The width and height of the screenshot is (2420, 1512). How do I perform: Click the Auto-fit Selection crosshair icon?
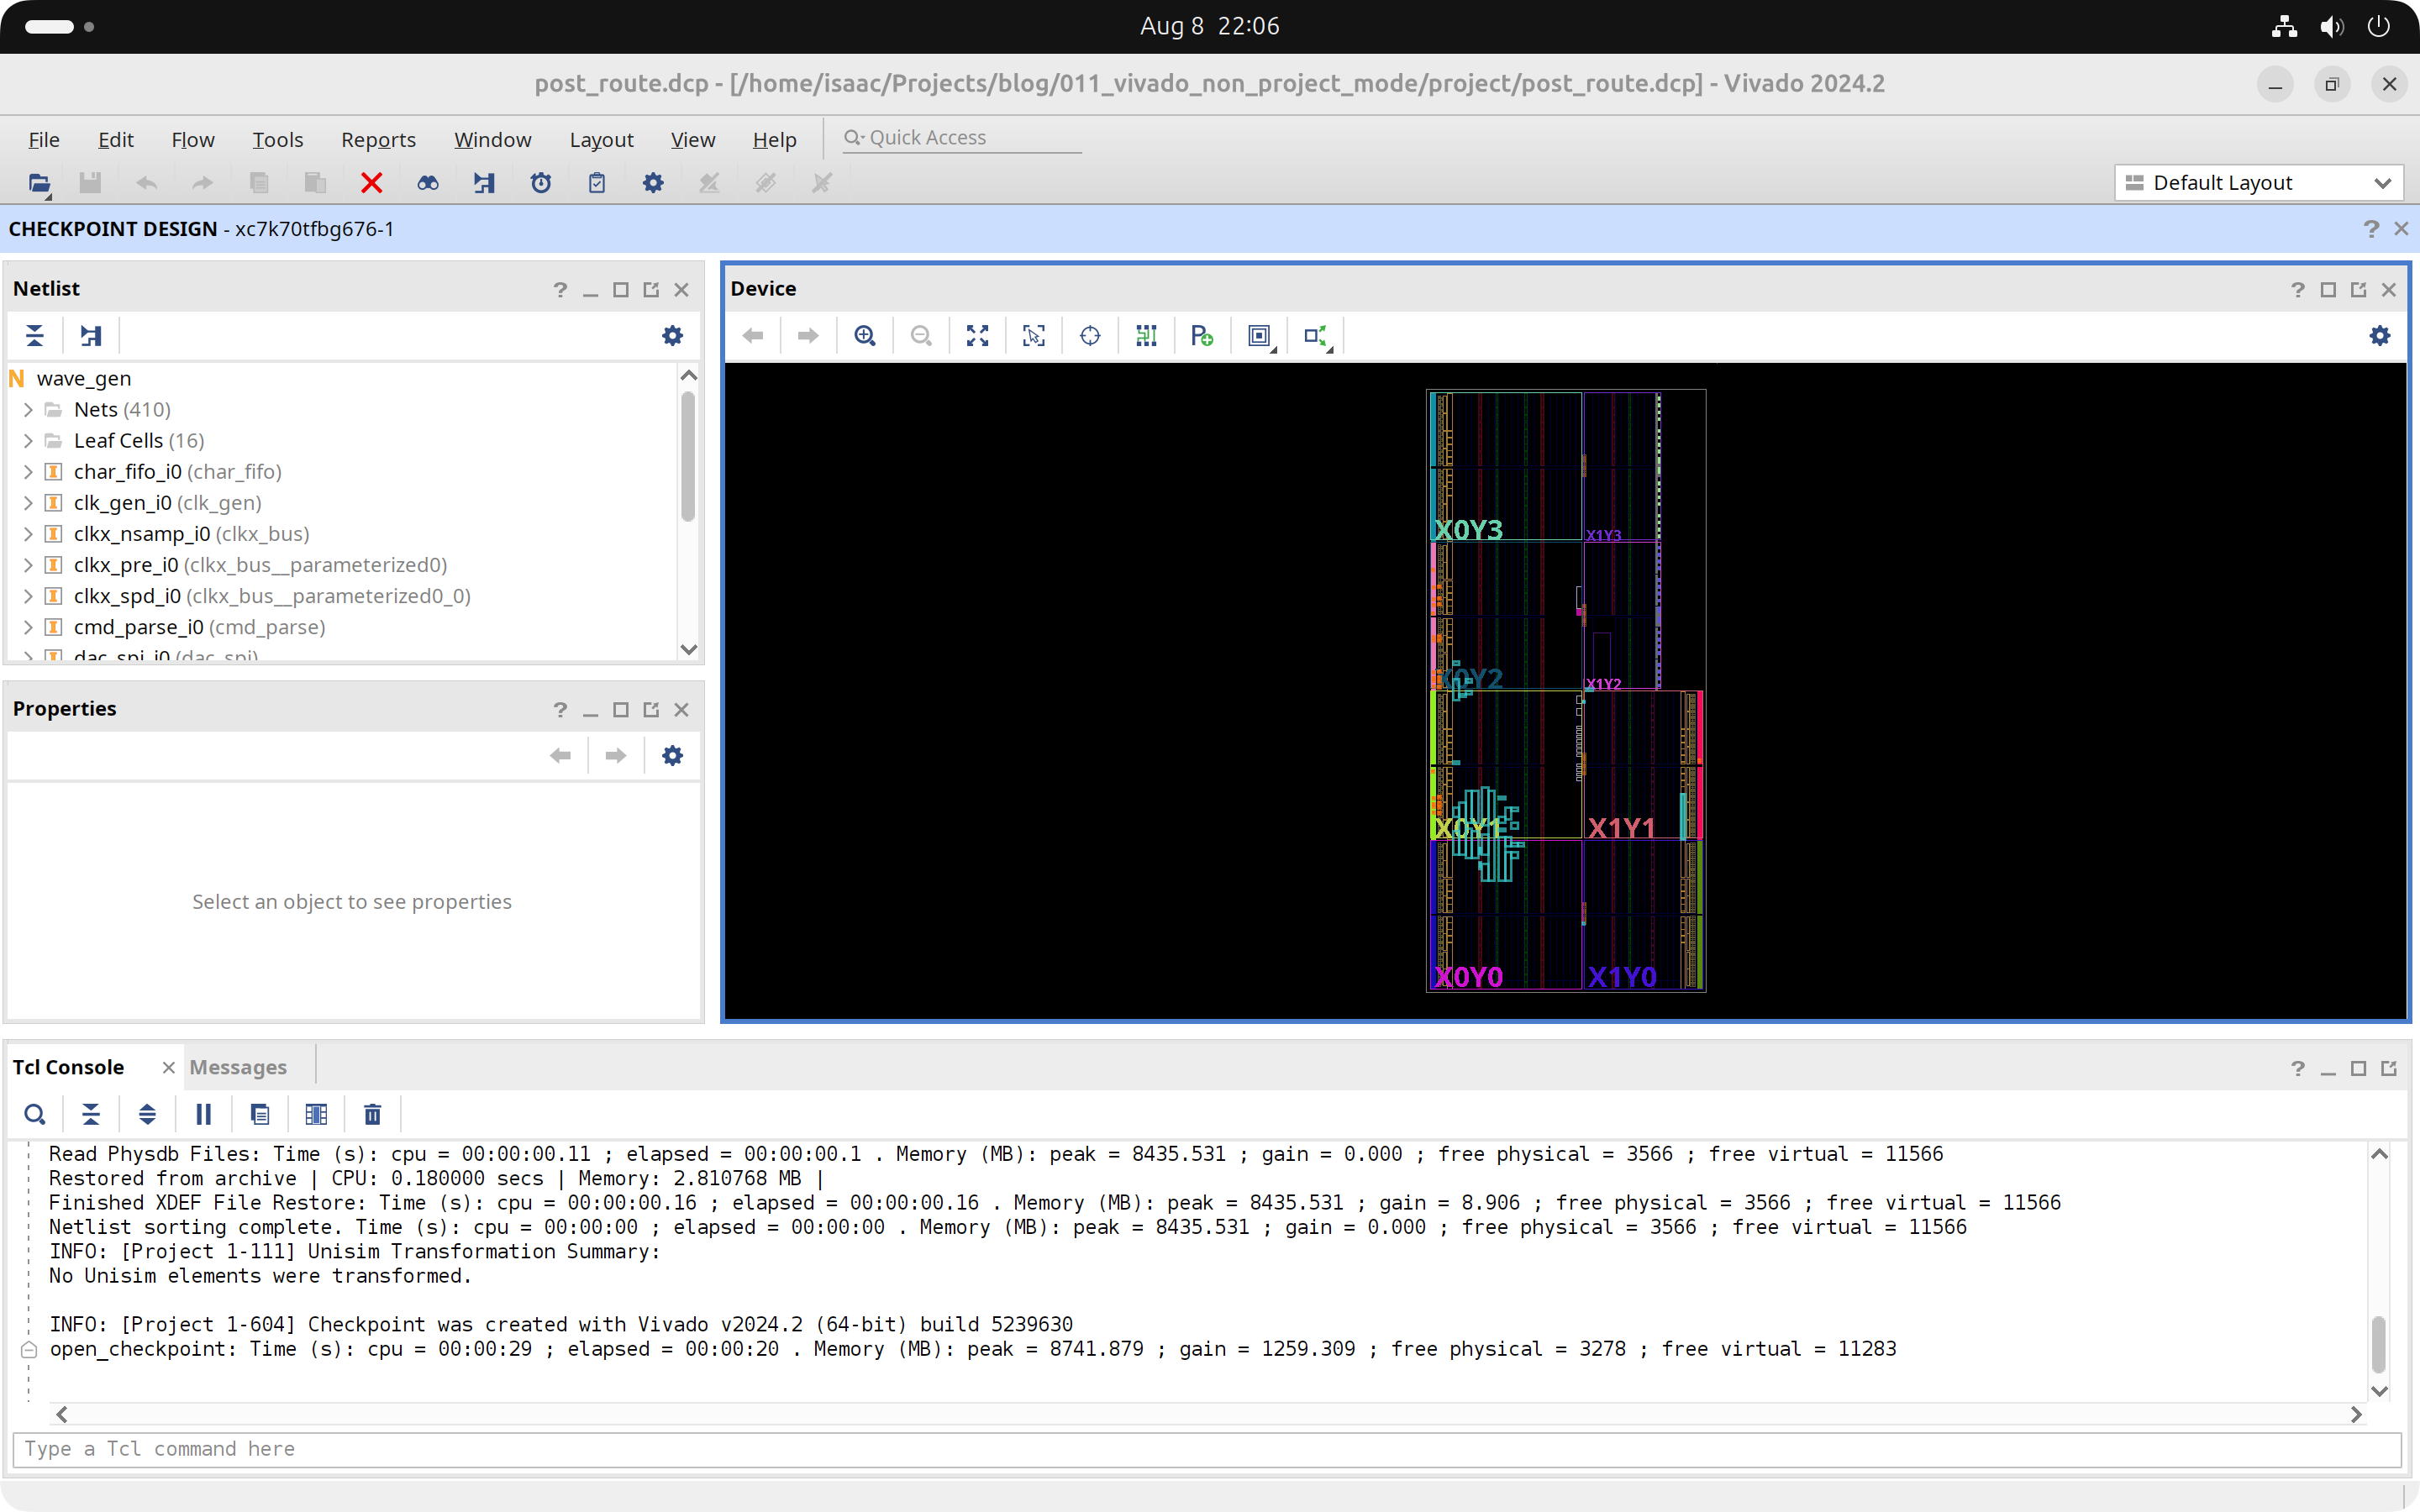1090,336
